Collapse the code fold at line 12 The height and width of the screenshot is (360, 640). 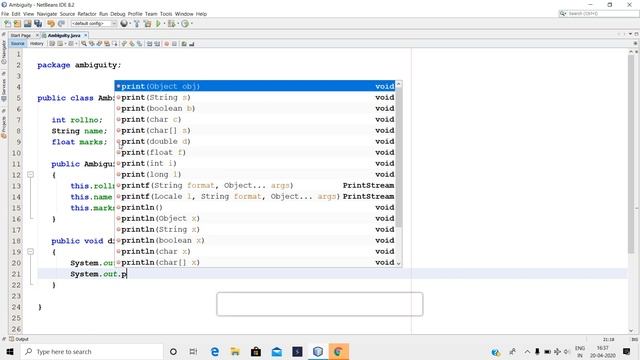(x=30, y=175)
